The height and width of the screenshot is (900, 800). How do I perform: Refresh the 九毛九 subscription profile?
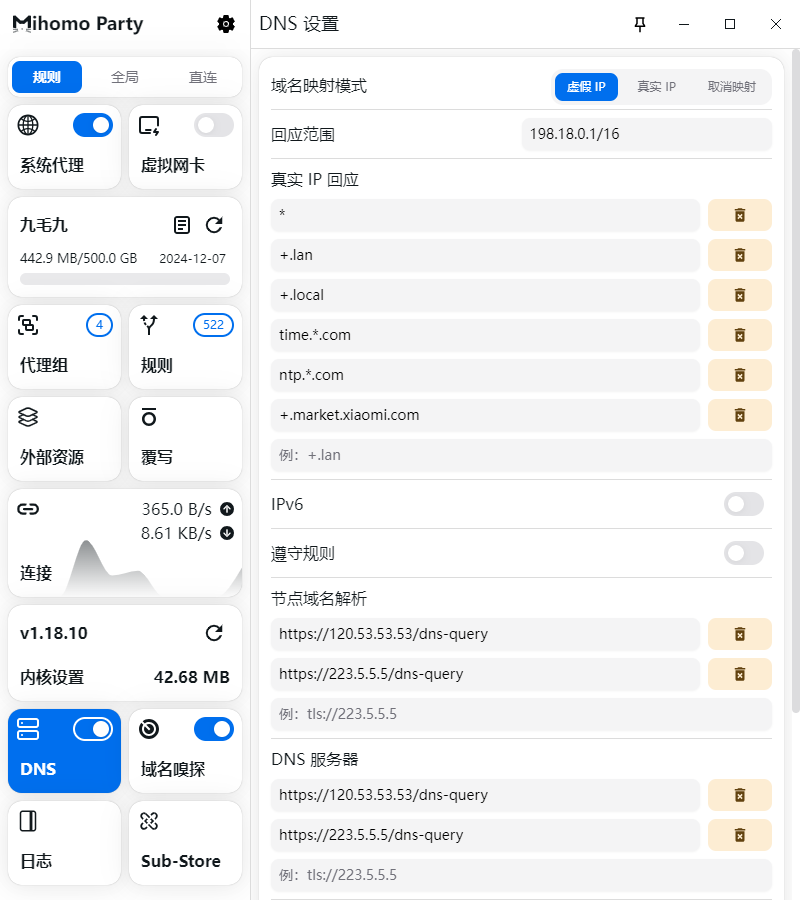214,225
